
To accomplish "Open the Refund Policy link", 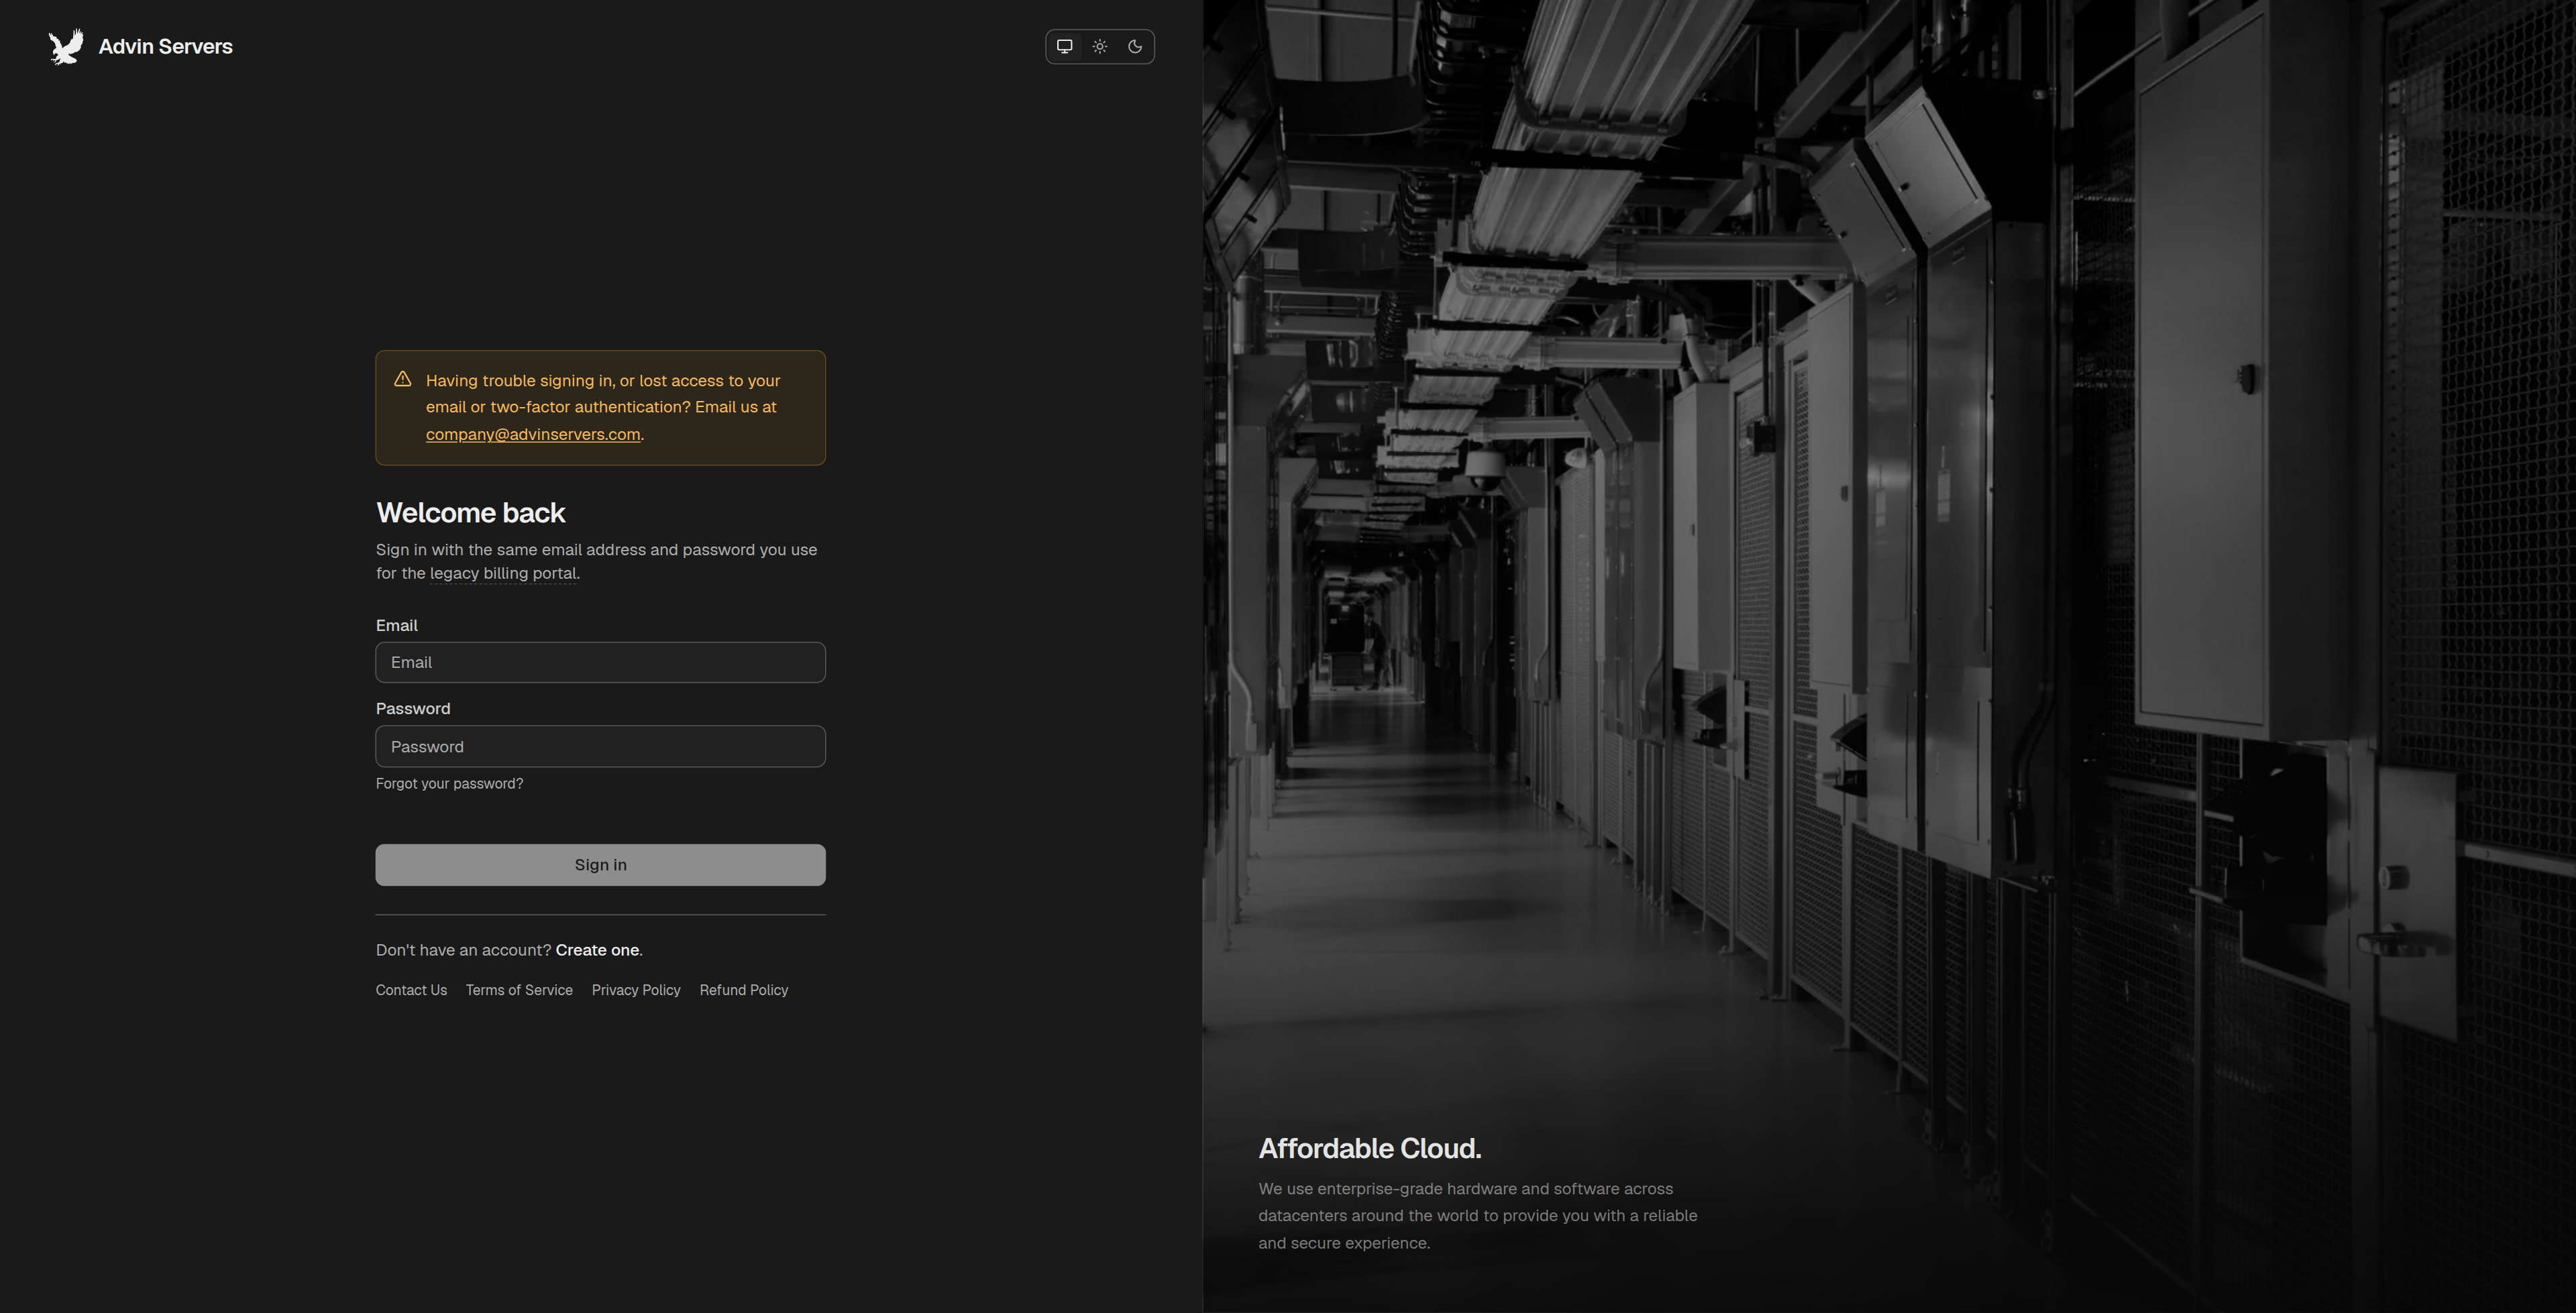I will [744, 990].
